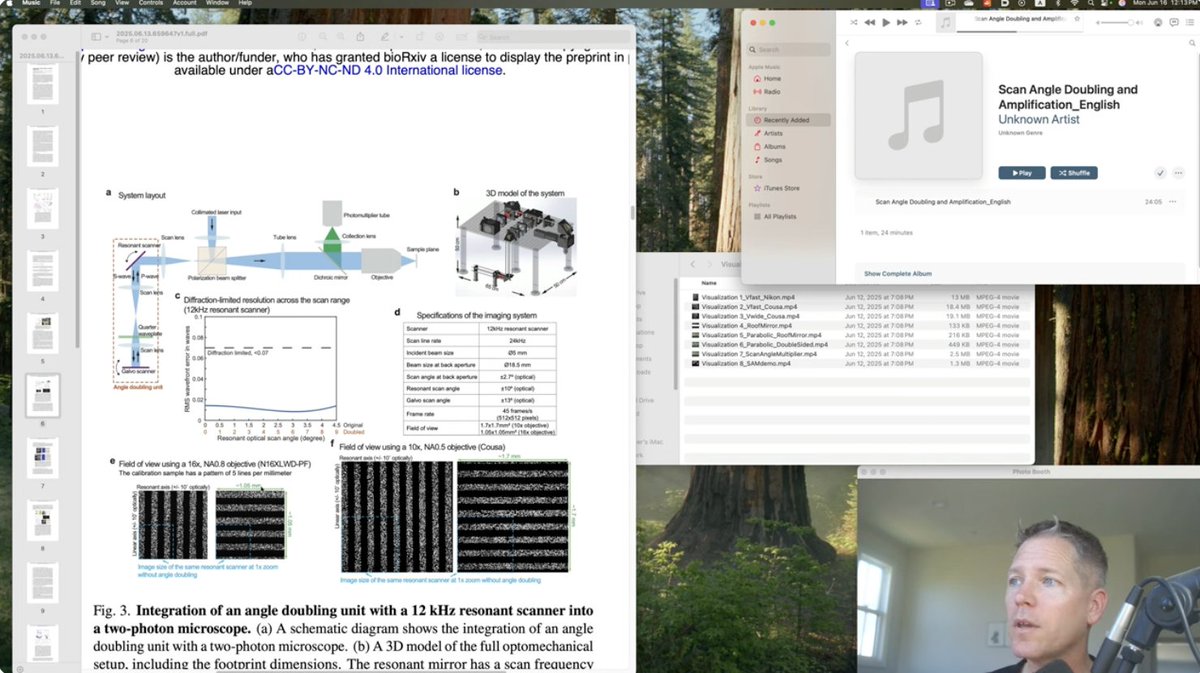Viewport: 1200px width, 673px height.
Task: Skip to the next track in Music
Action: coord(903,22)
